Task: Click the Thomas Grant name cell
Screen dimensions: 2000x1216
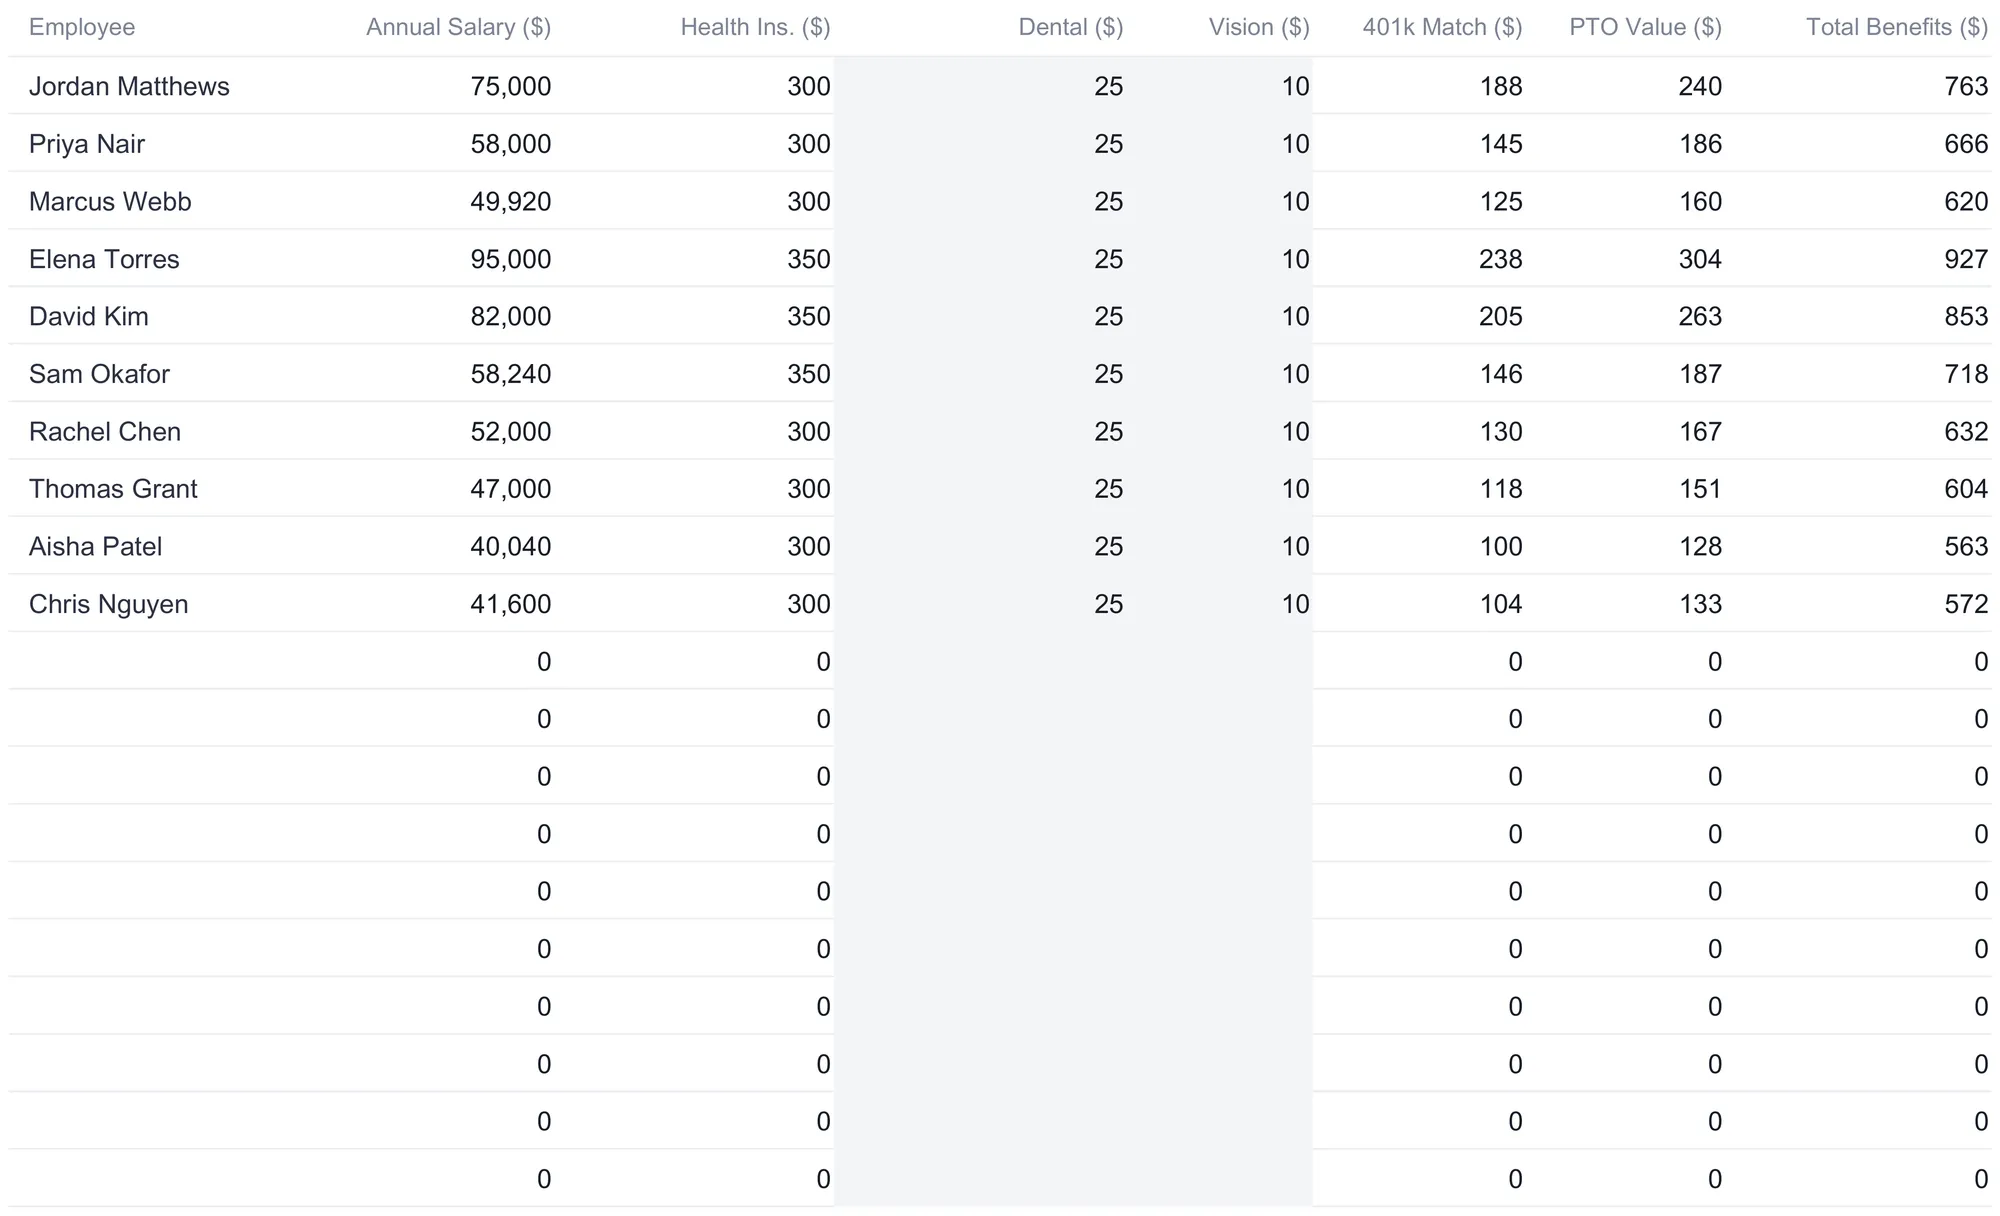Action: point(113,489)
